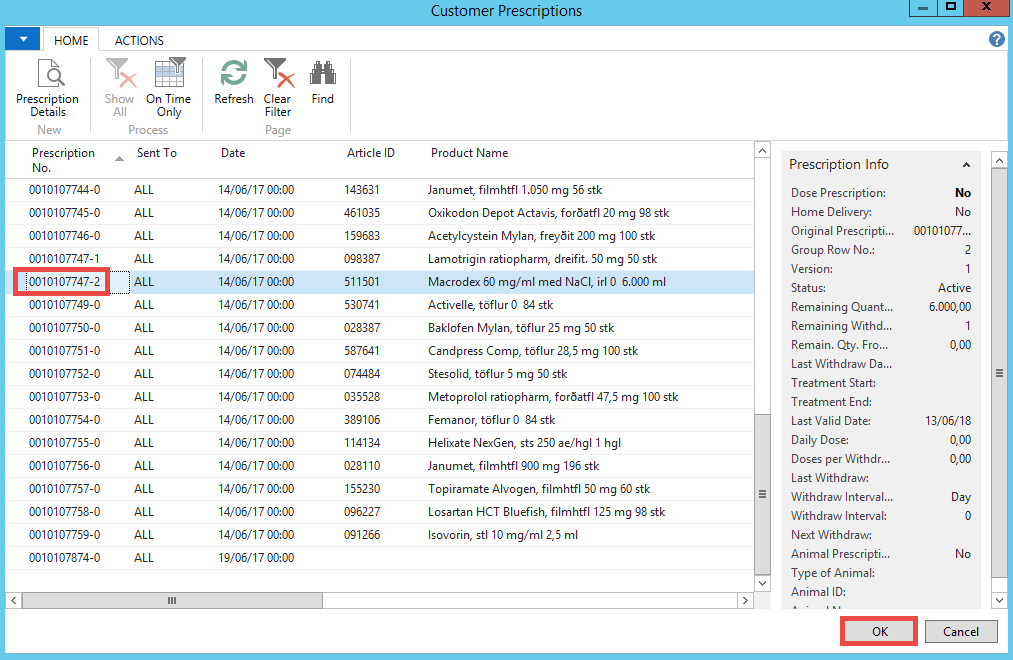The width and height of the screenshot is (1013, 660).
Task: Click the Product Name column header
Action: coord(469,153)
